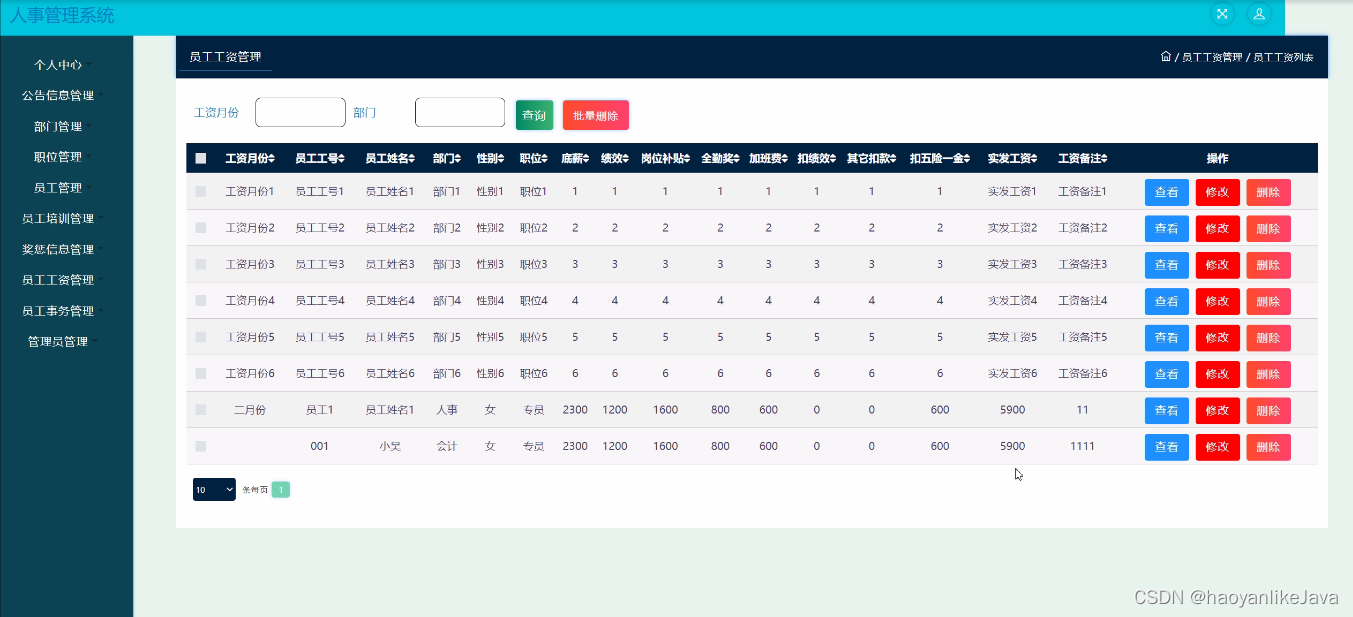Expand 奖惩信息管理 sidebar menu

[62, 249]
